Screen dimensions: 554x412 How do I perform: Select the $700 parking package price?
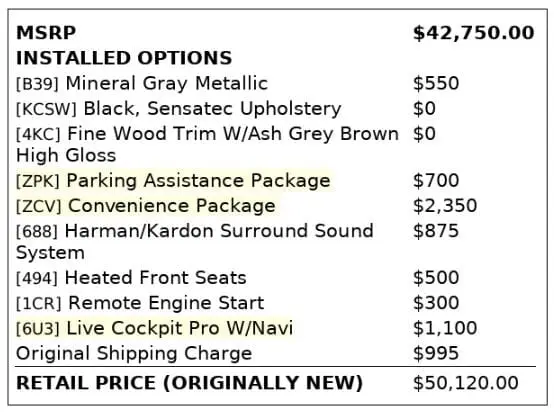point(436,181)
